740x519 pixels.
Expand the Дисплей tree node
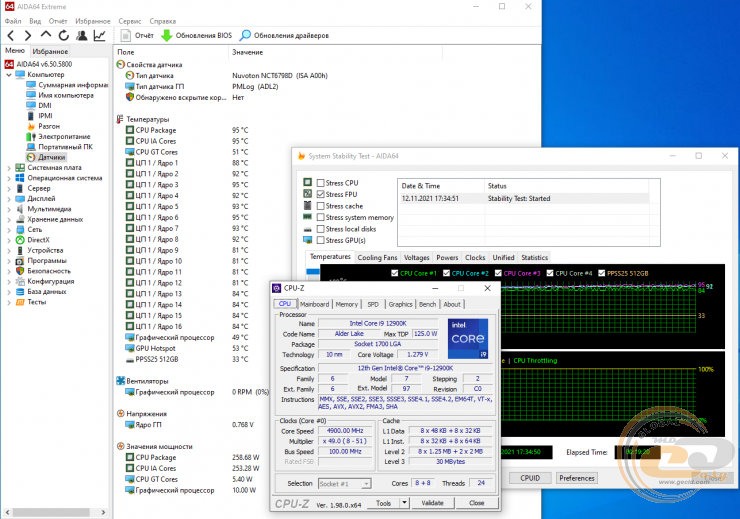click(8, 199)
